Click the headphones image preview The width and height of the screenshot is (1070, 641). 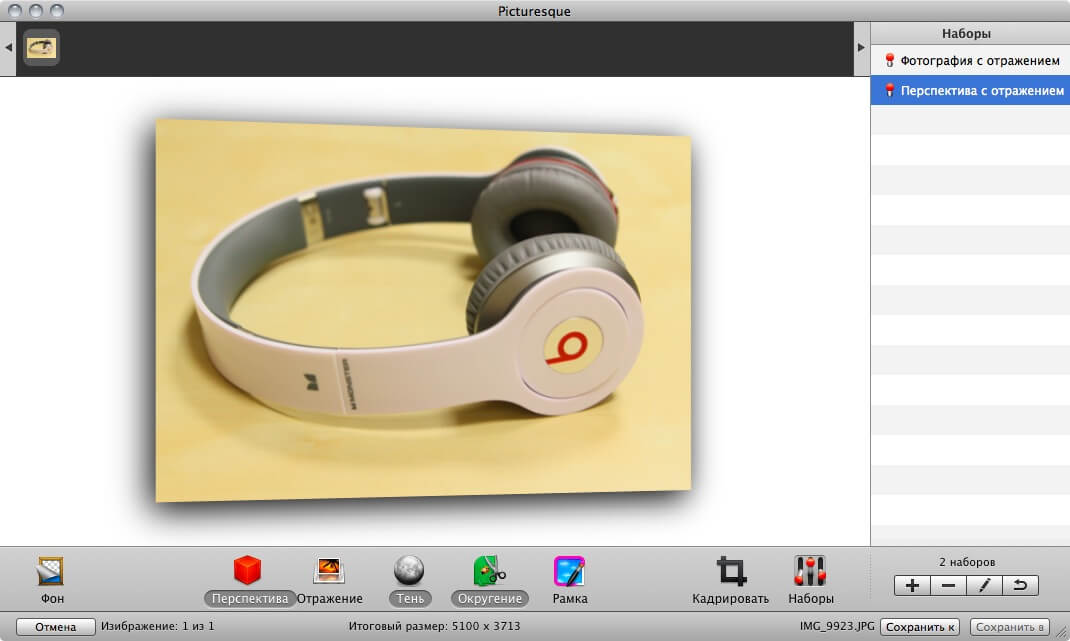pos(423,310)
